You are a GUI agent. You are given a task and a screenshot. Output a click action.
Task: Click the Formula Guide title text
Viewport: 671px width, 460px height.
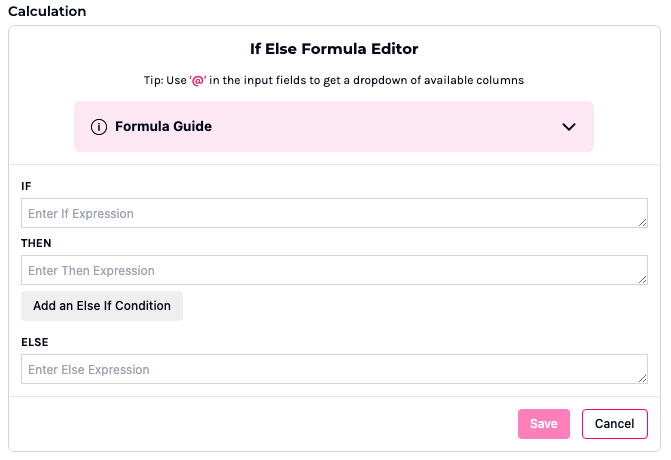pos(163,127)
